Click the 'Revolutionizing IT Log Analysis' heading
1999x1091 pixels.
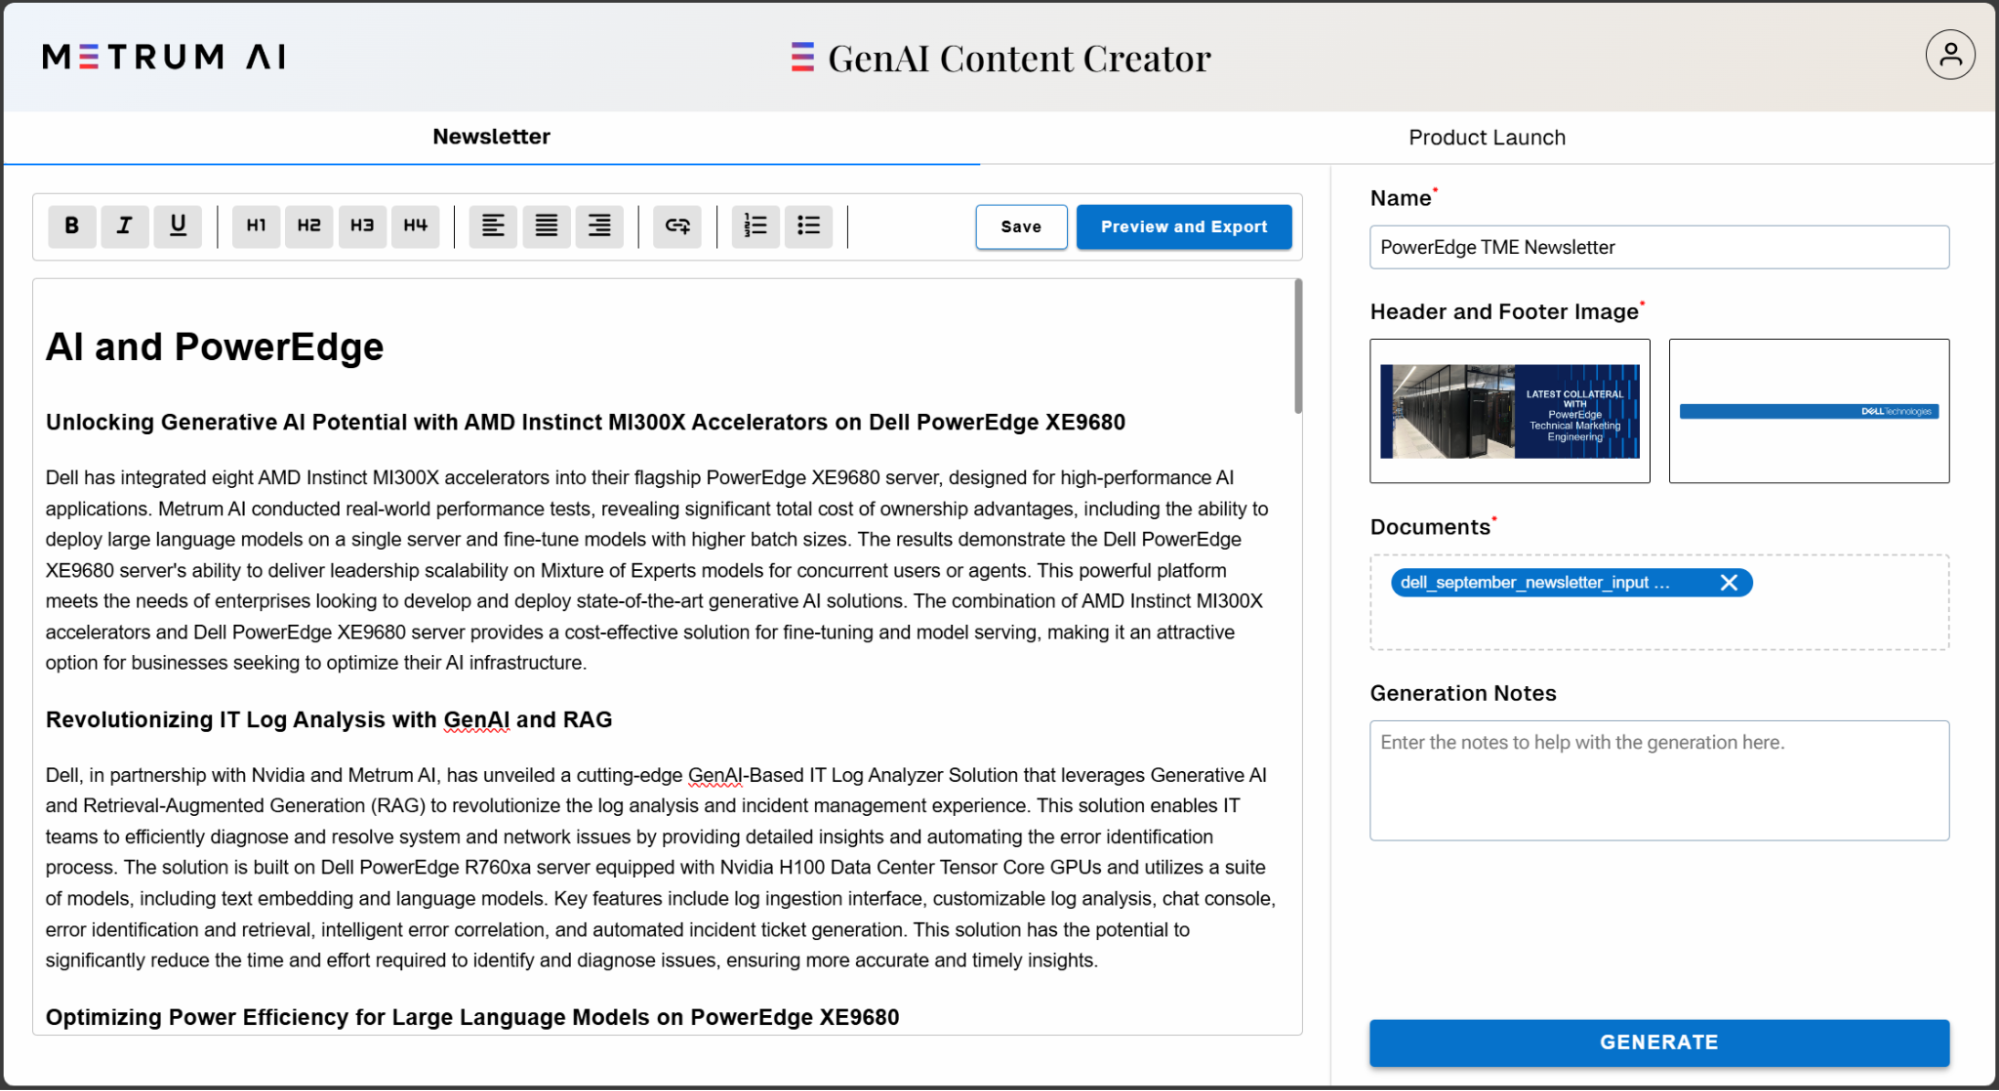click(329, 720)
